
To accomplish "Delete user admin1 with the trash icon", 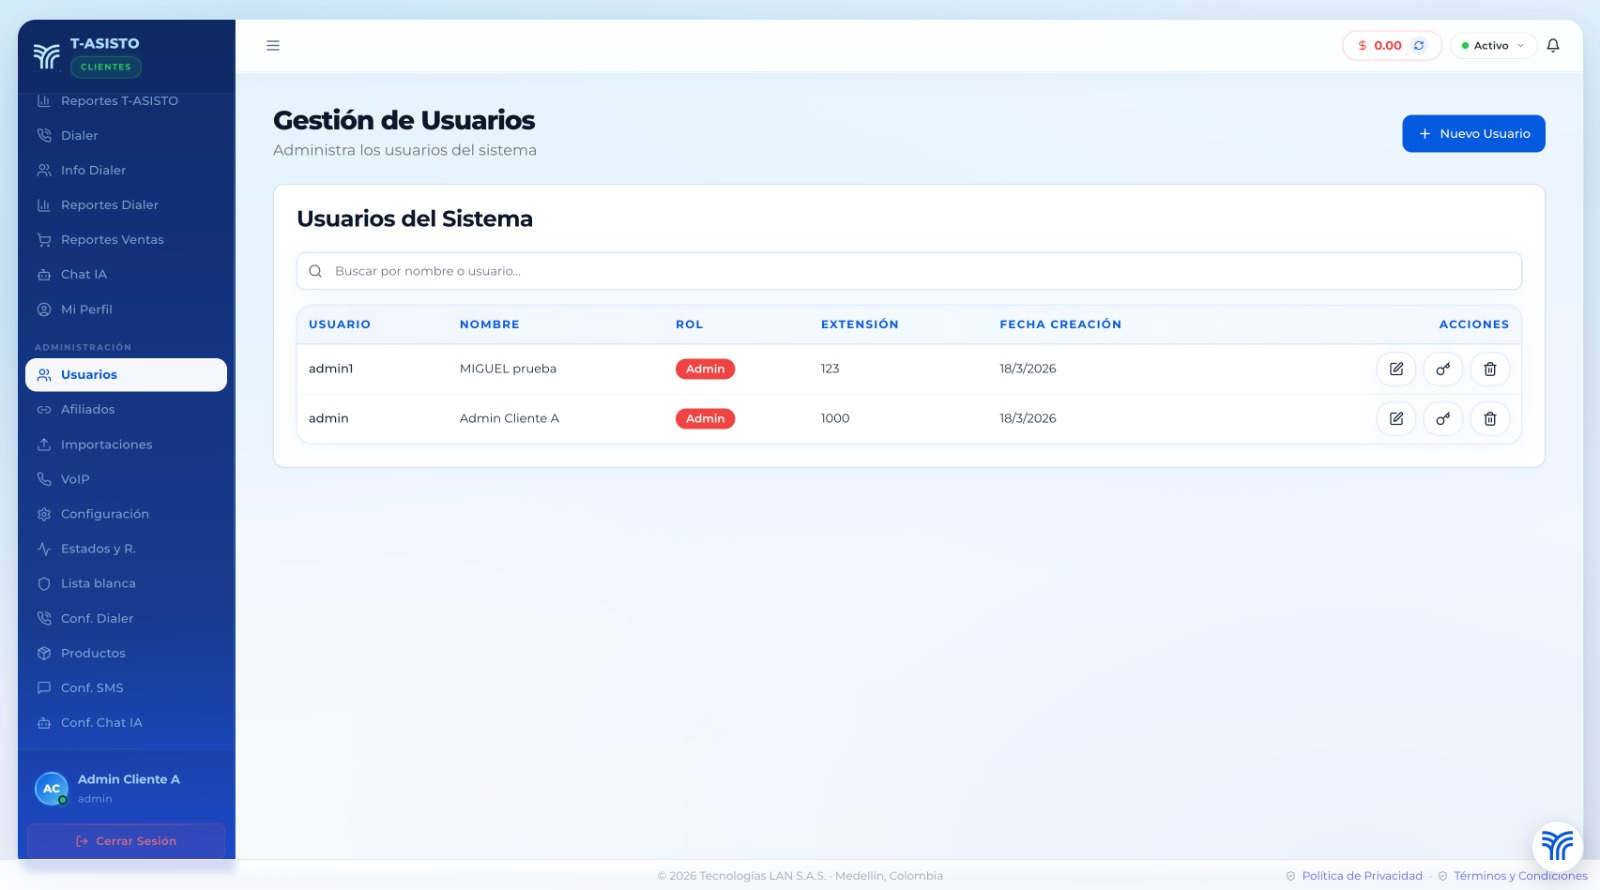I will pyautogui.click(x=1490, y=369).
